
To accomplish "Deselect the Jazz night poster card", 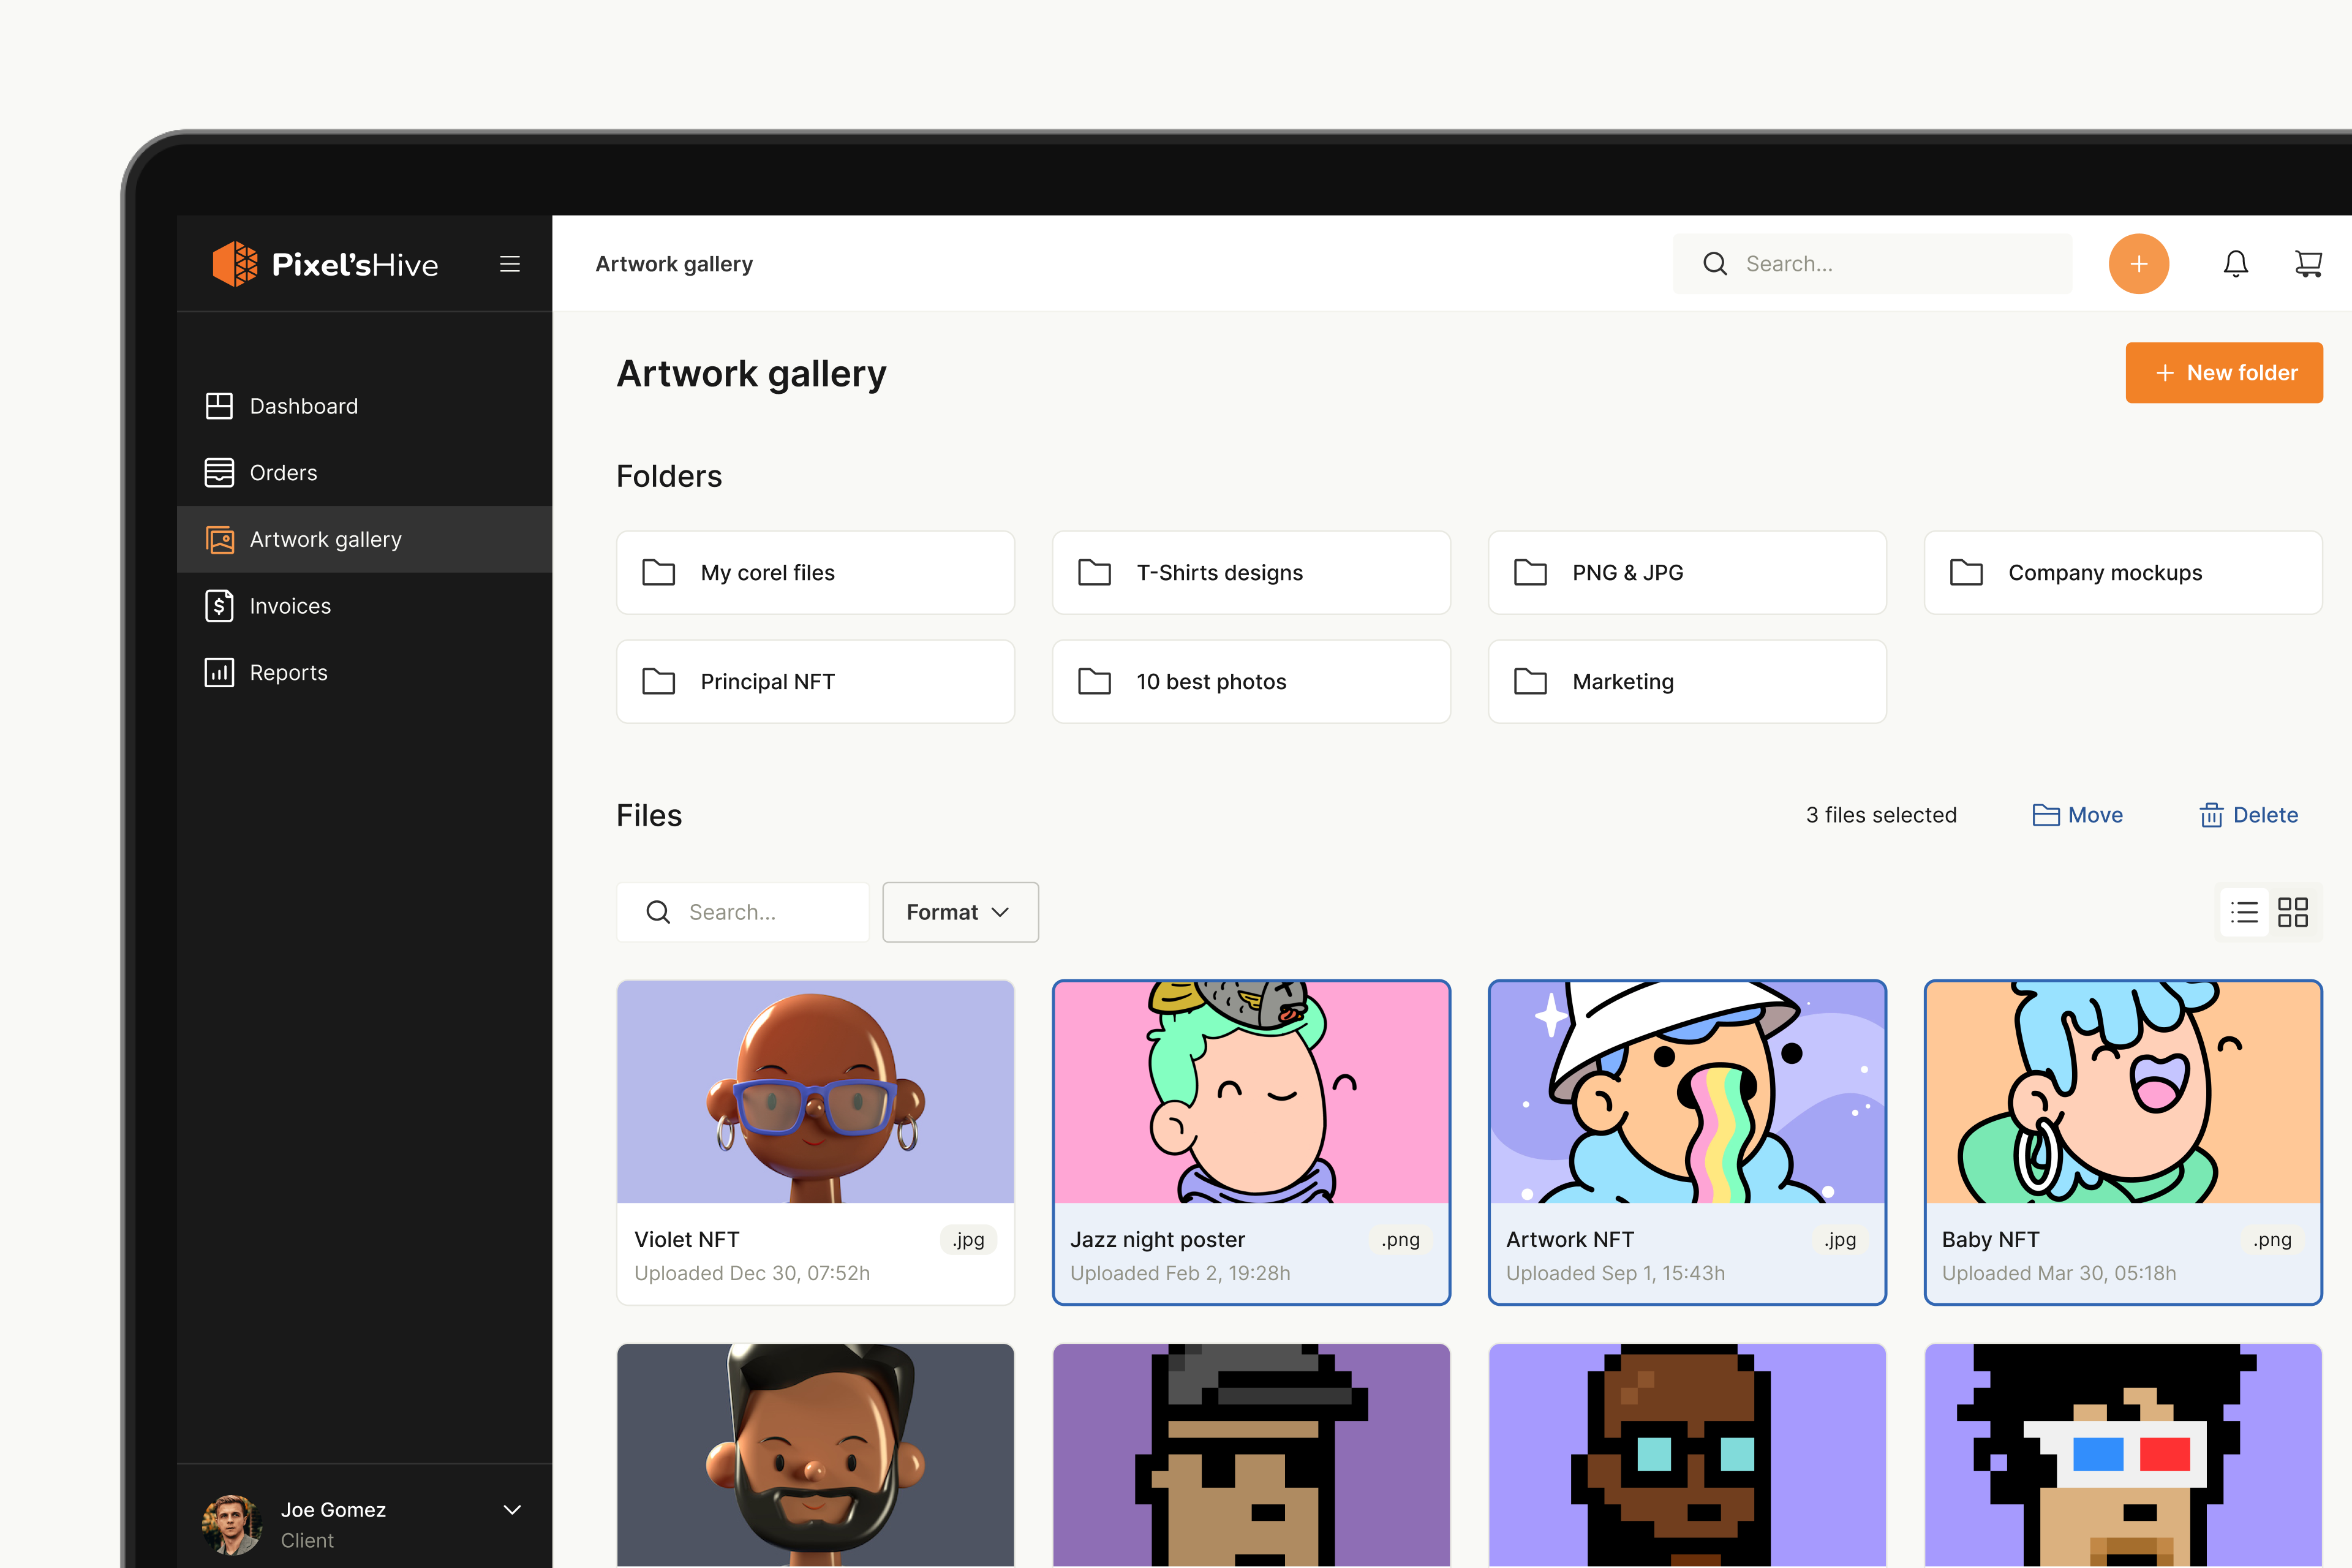I will click(1251, 1143).
